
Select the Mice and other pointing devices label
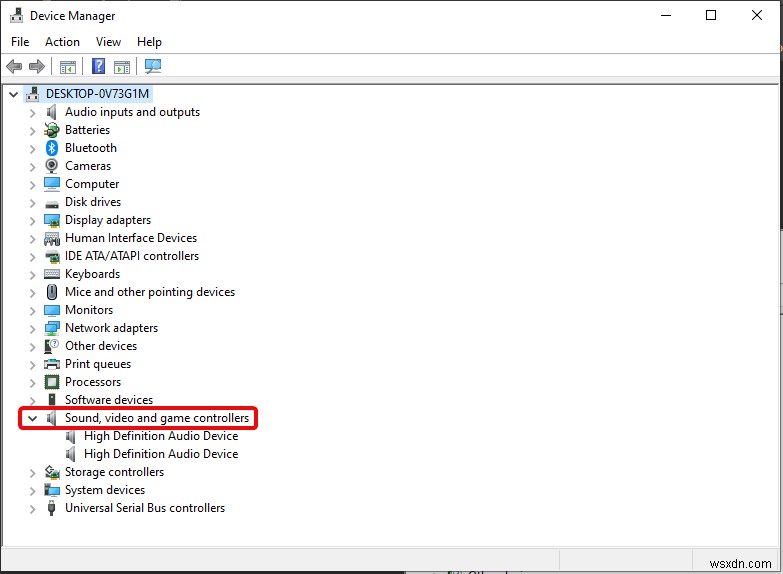[150, 292]
